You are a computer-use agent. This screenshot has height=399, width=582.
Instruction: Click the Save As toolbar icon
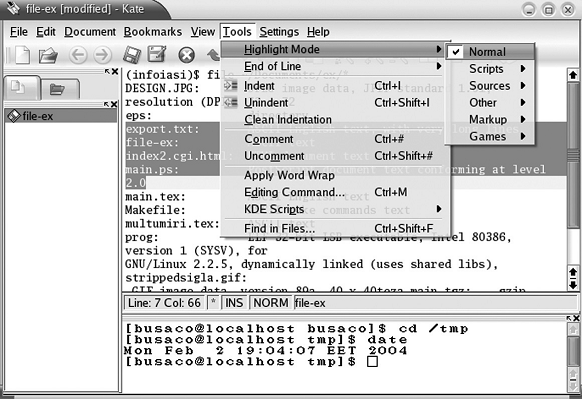[x=157, y=54]
